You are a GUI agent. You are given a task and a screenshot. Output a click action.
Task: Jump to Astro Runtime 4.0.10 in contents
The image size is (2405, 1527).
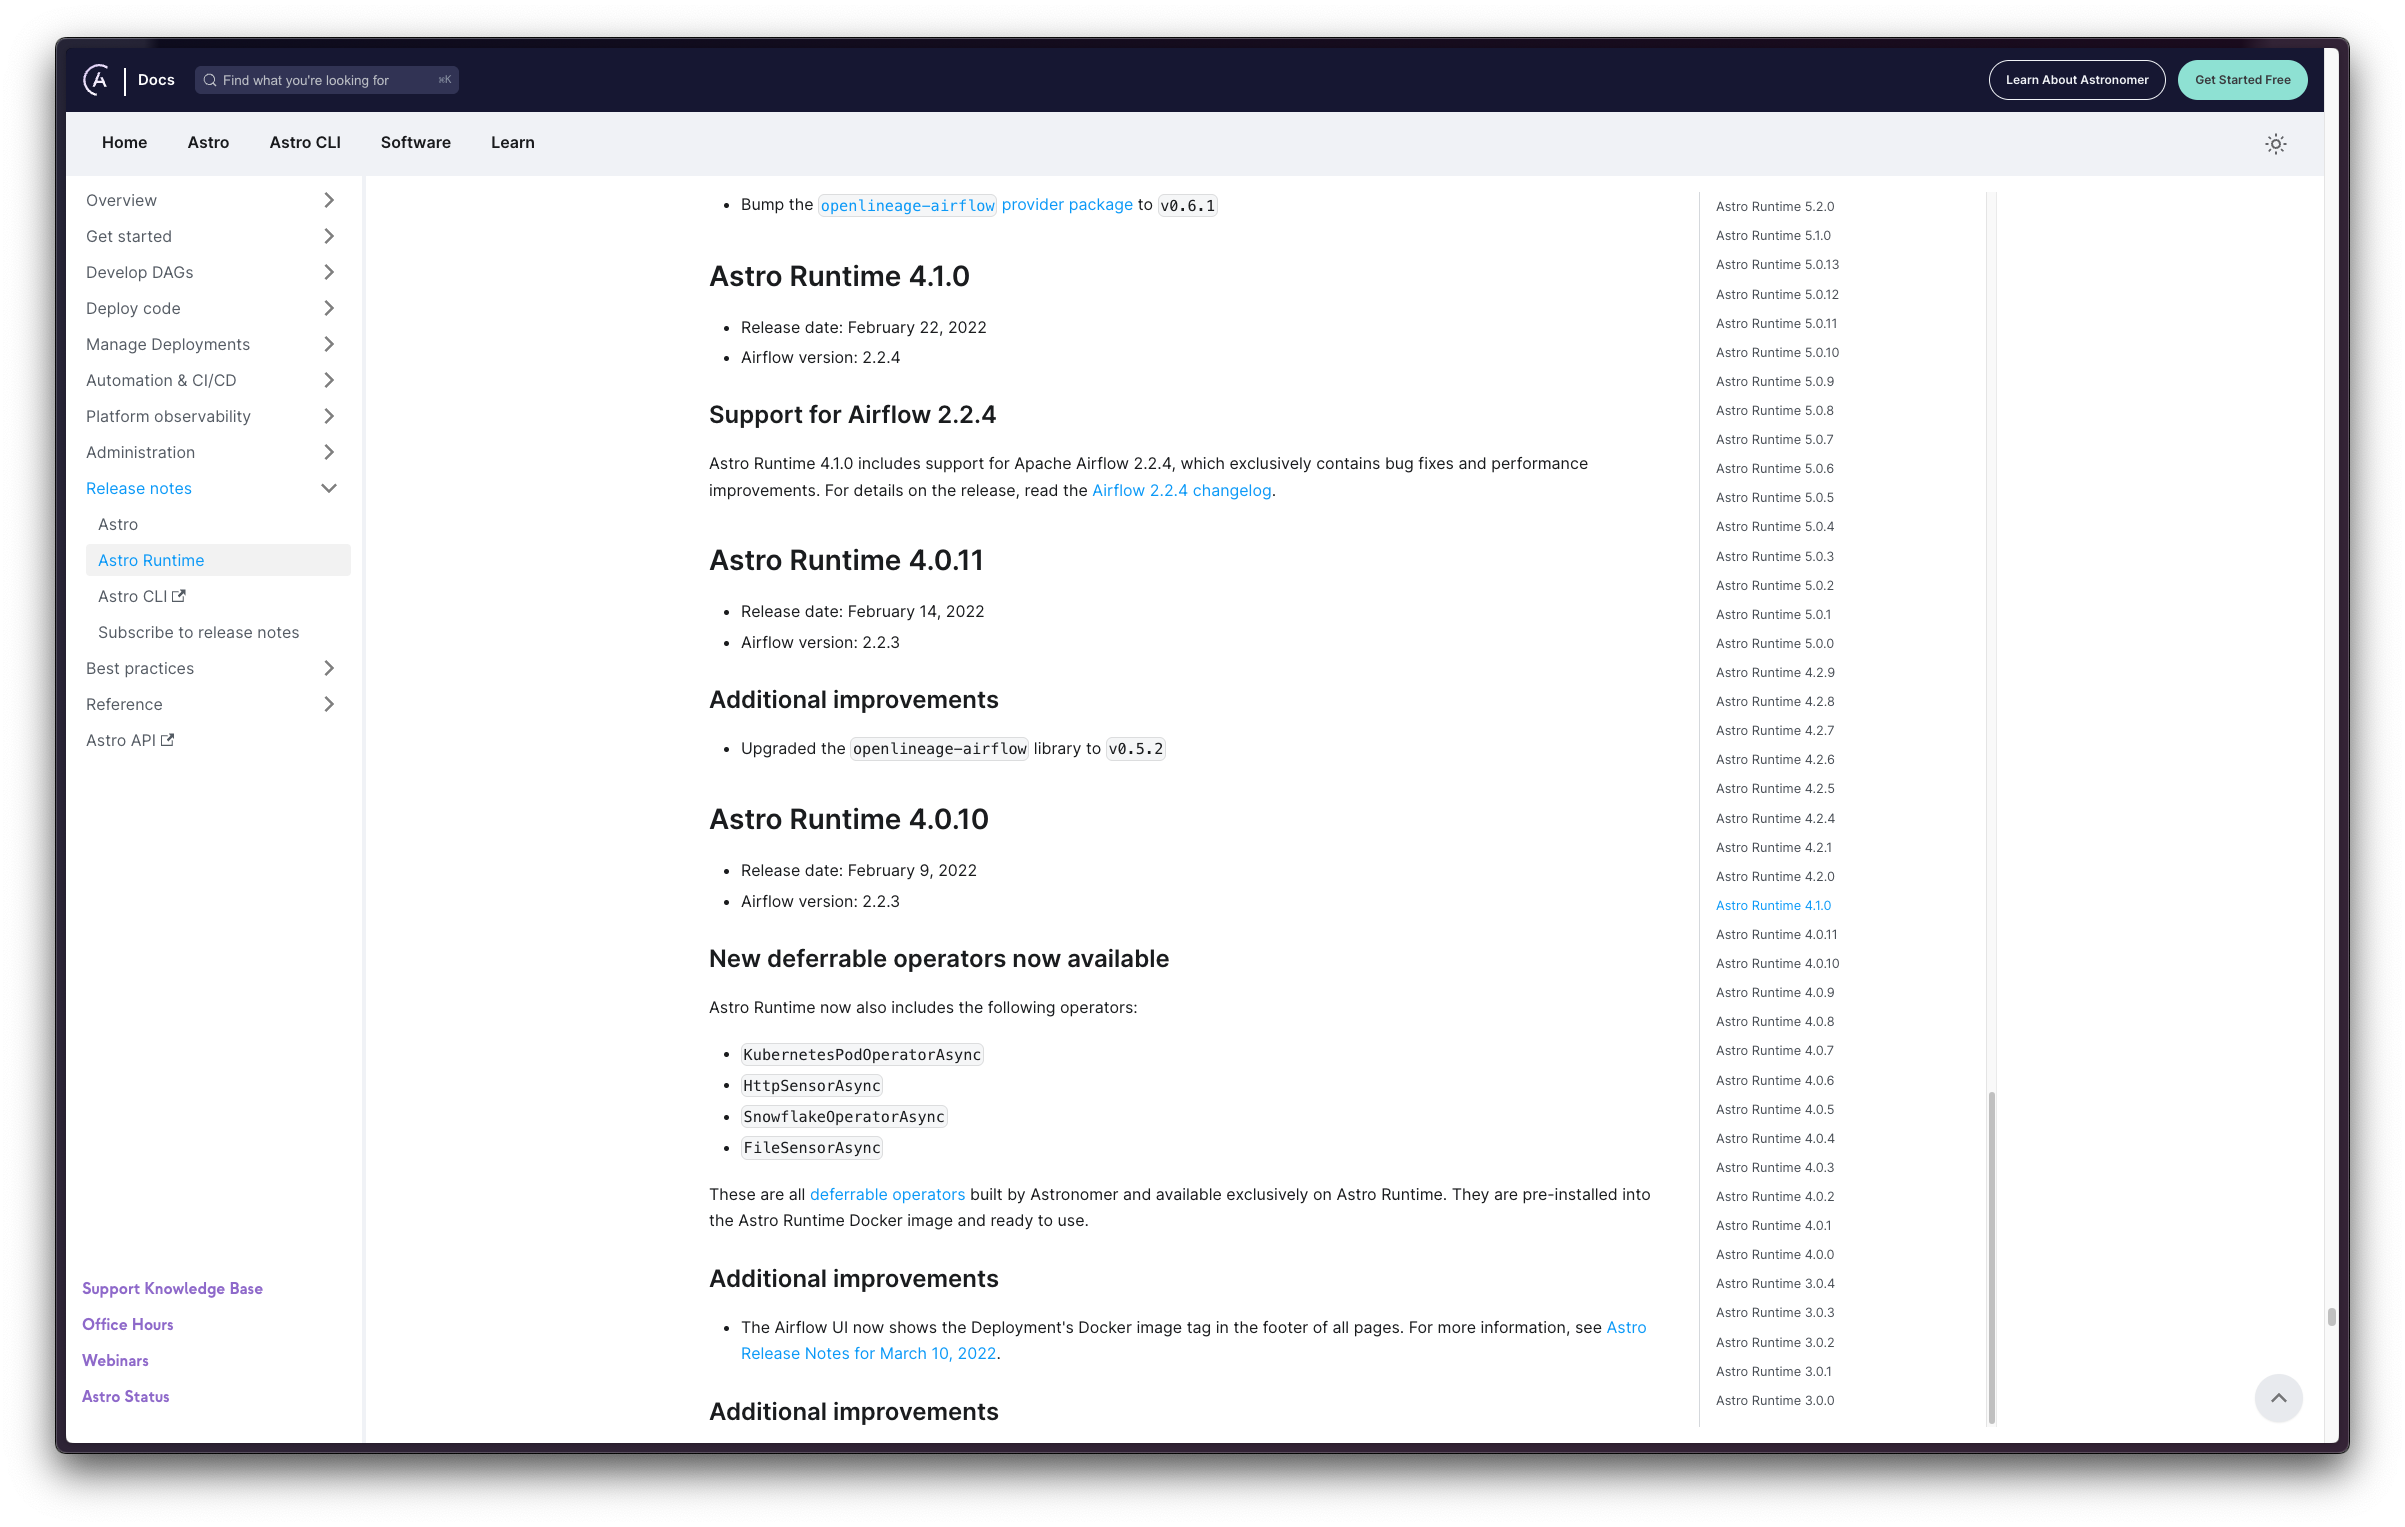click(1777, 963)
